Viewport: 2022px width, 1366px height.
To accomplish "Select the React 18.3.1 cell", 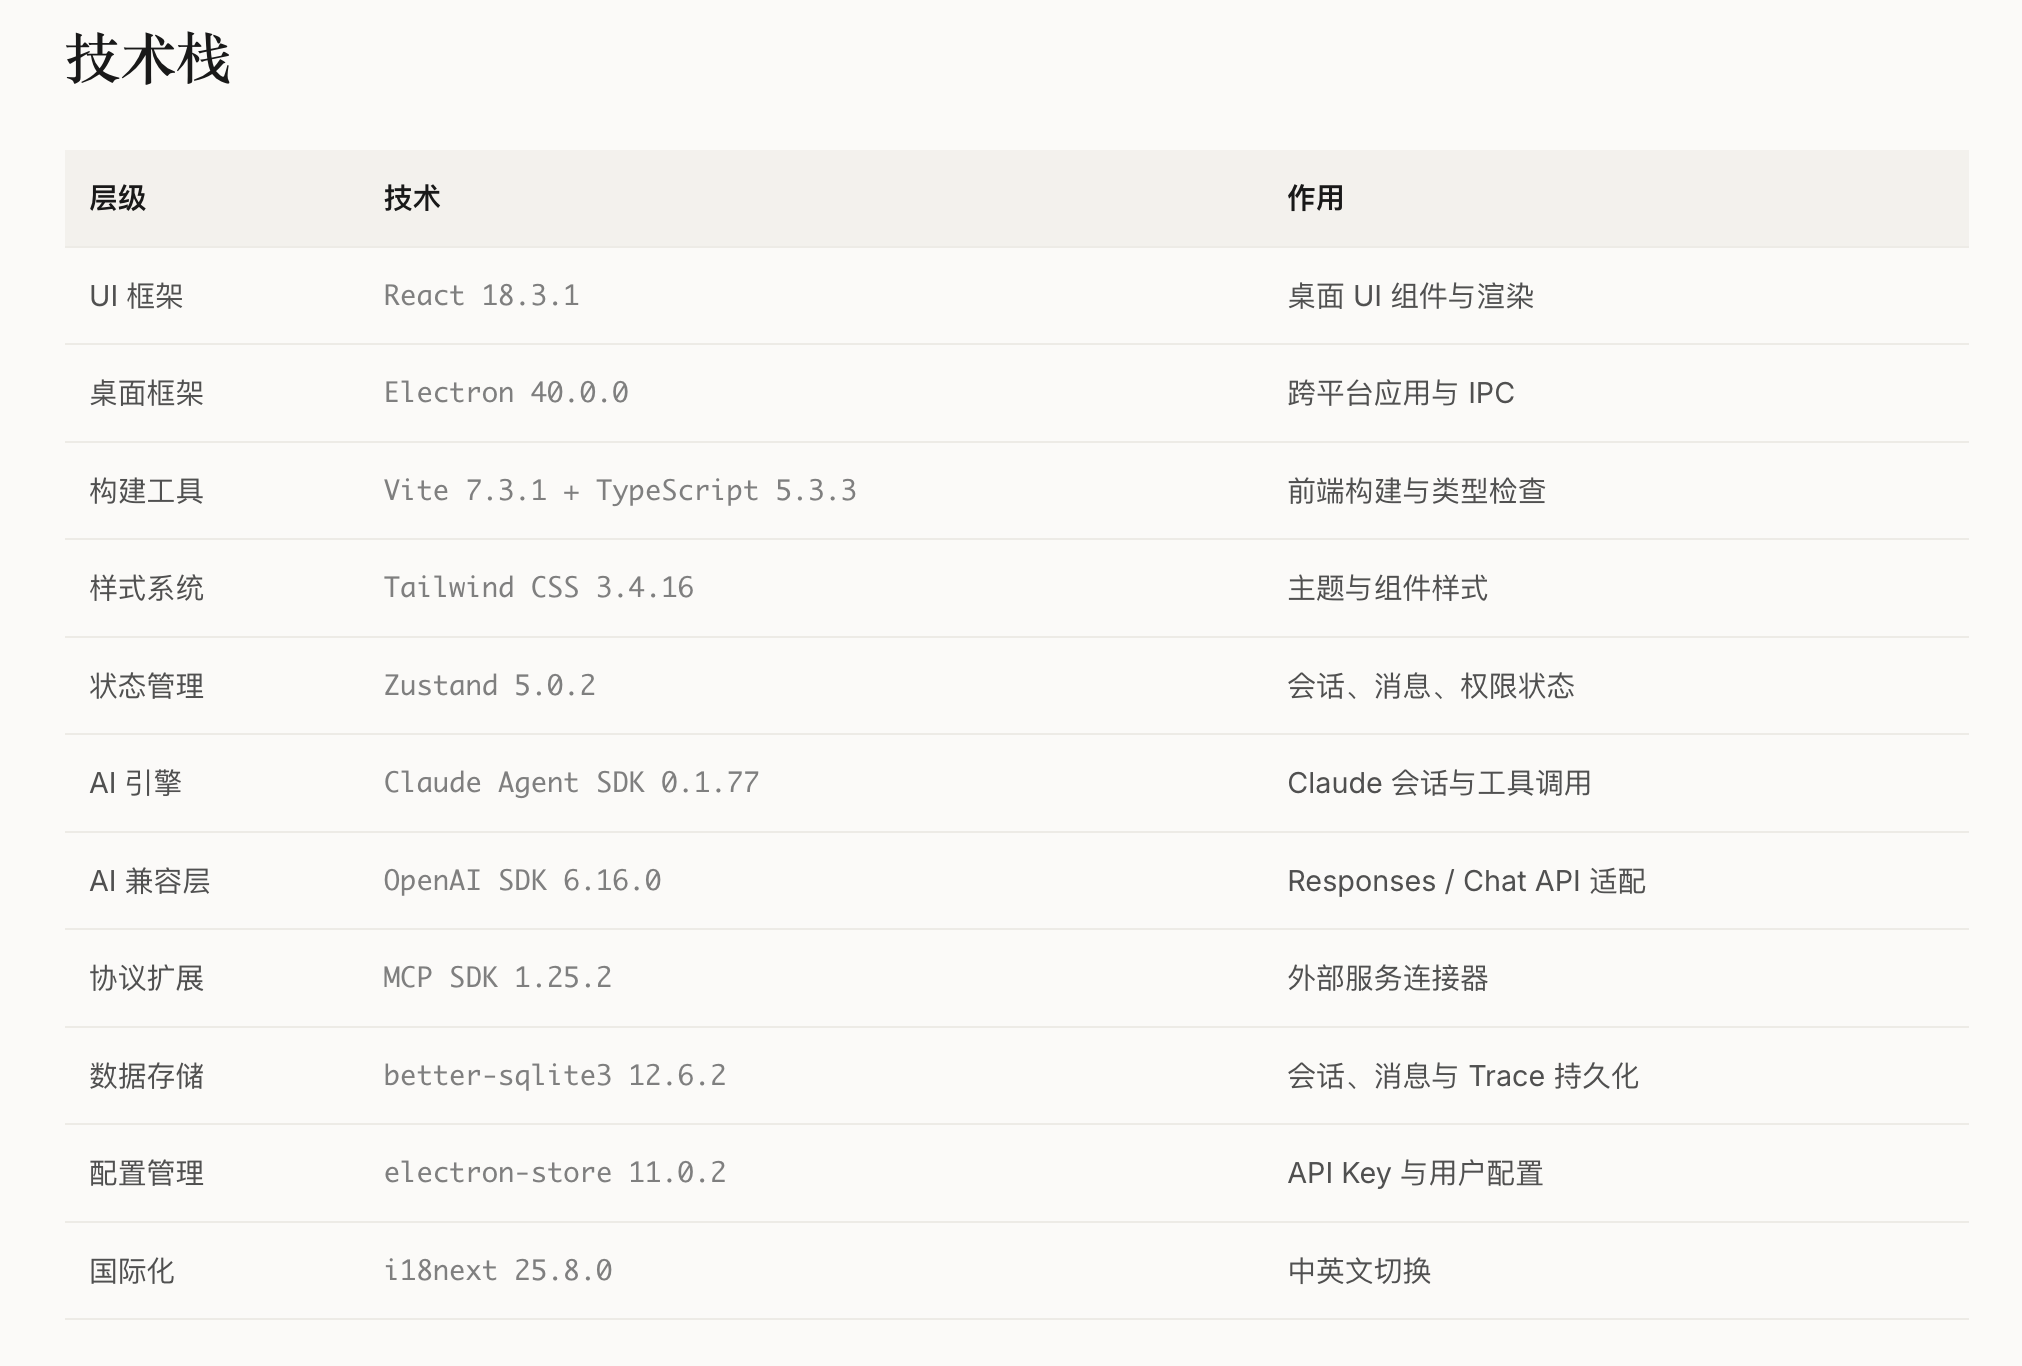I will (481, 296).
